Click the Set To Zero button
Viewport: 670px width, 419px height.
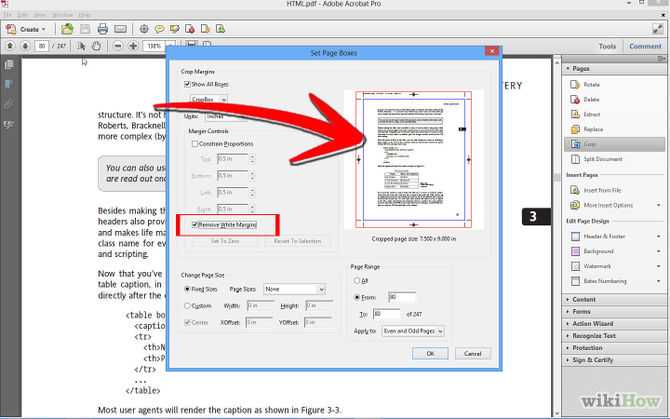coord(225,241)
